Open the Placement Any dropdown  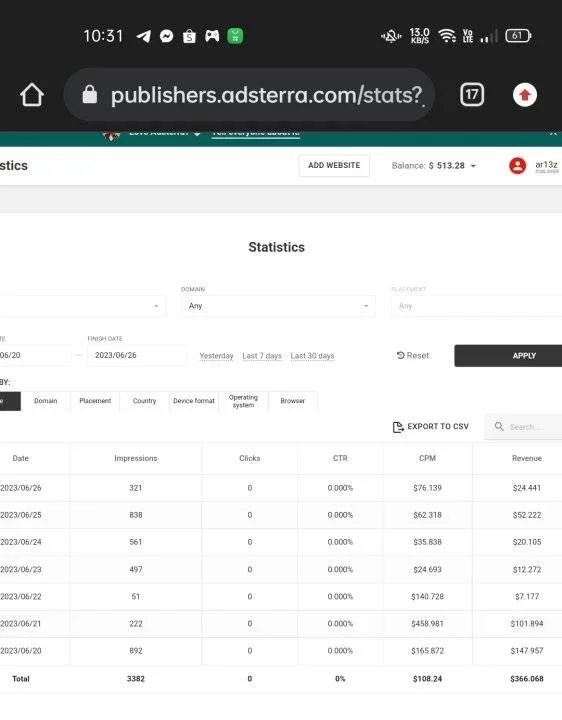pyautogui.click(x=477, y=306)
